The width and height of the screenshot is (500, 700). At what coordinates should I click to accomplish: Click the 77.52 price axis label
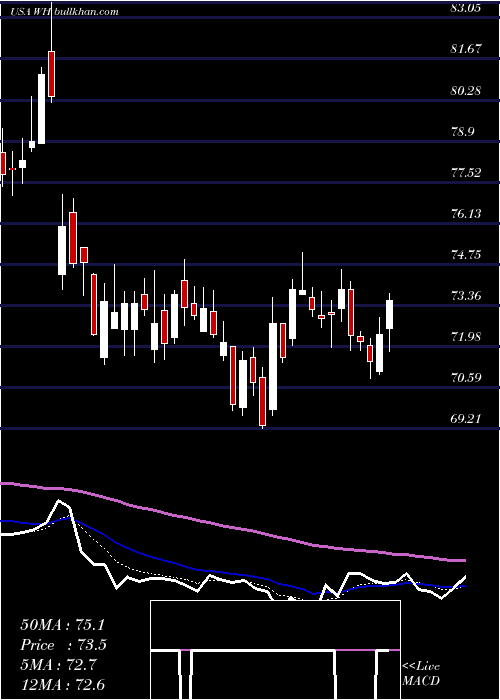tap(466, 173)
